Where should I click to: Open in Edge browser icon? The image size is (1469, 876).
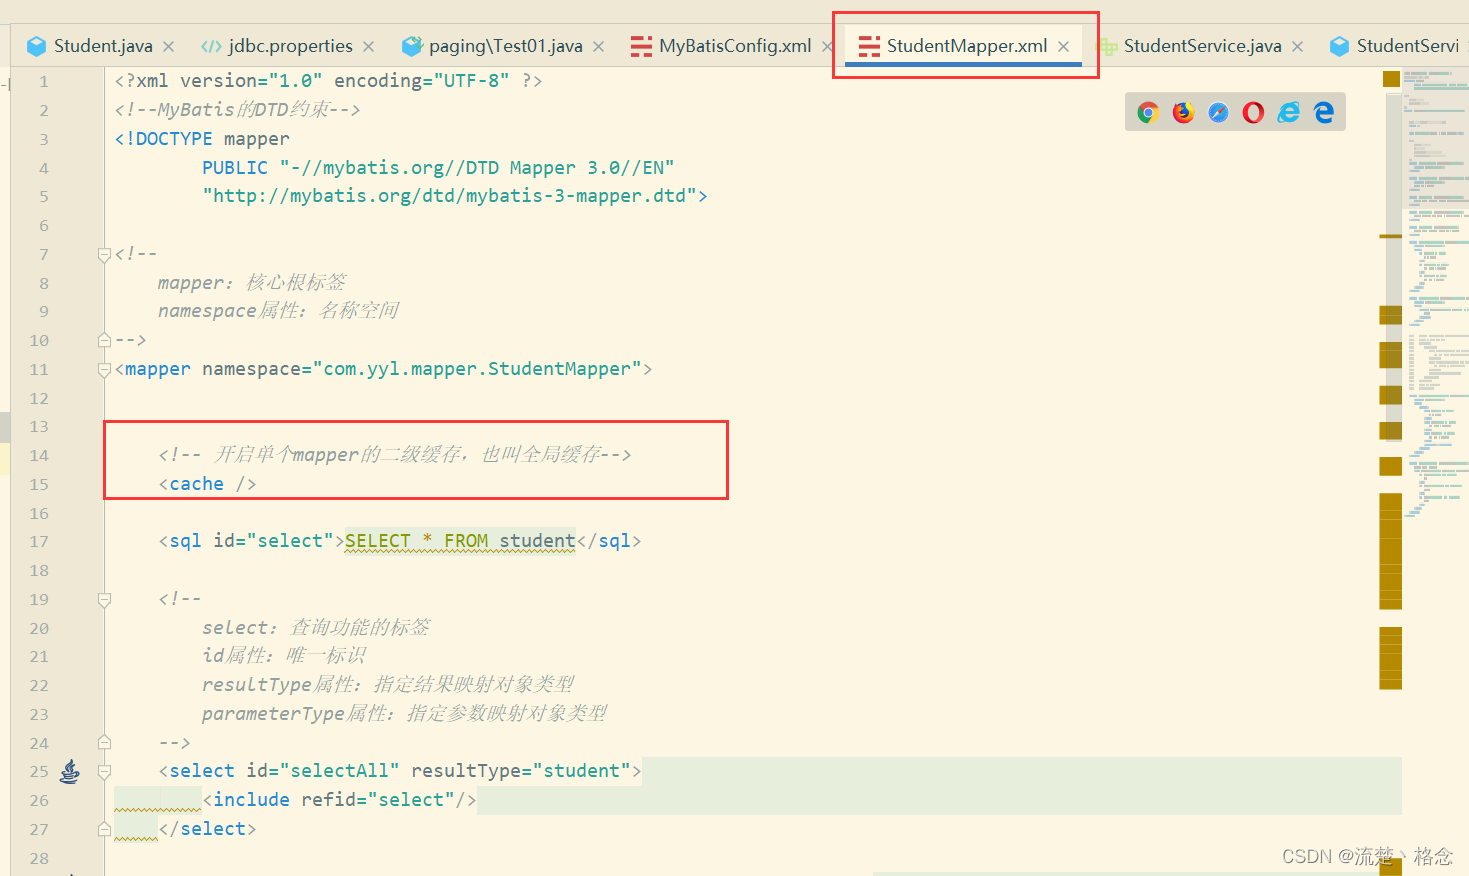1324,112
